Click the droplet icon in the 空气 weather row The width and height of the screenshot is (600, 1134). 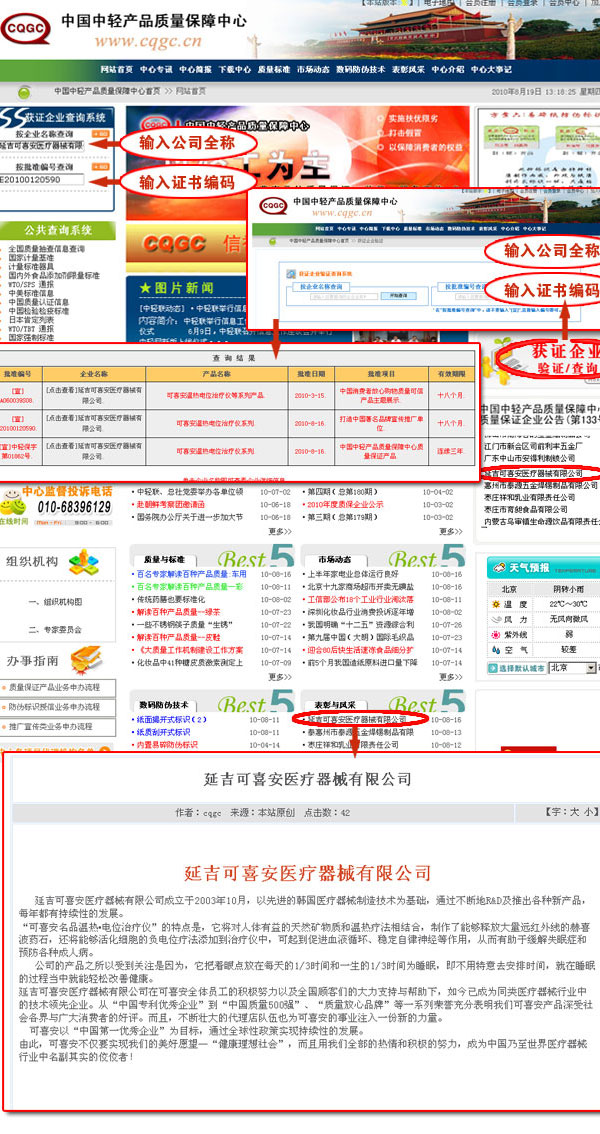point(496,650)
